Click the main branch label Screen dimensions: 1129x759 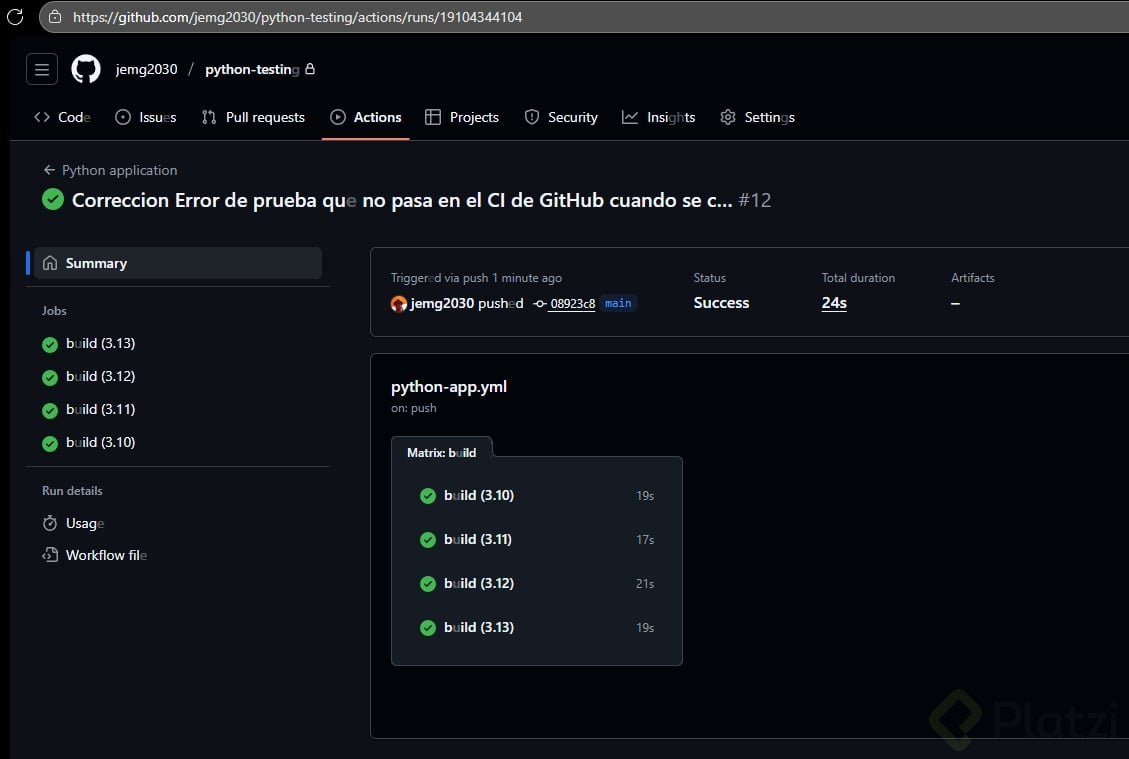[618, 303]
